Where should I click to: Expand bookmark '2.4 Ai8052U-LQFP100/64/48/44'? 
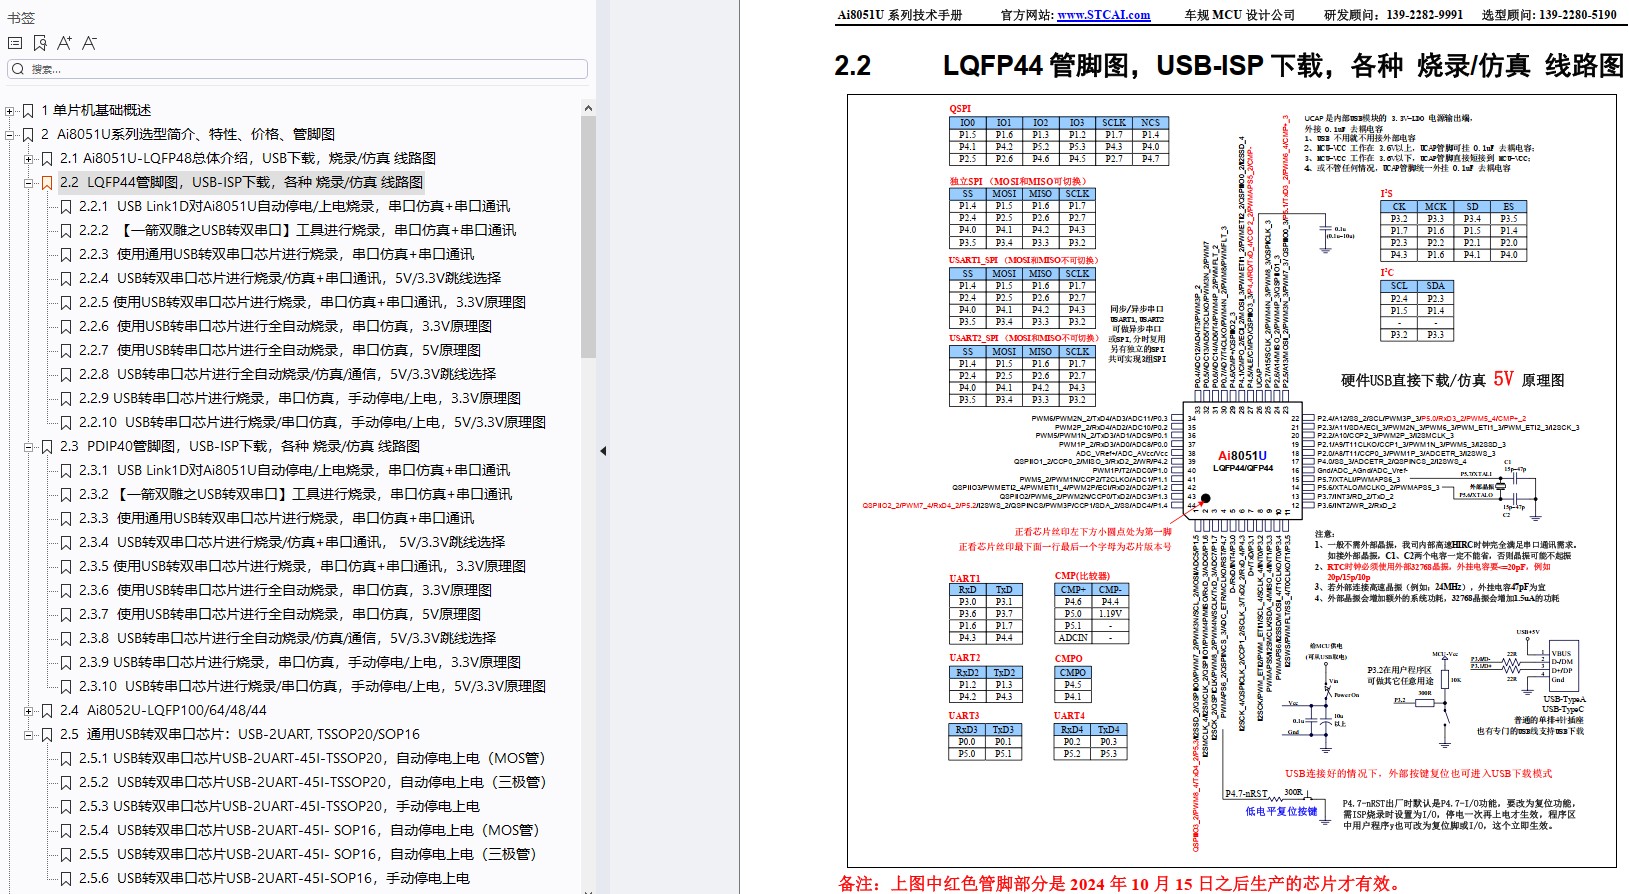[29, 711]
